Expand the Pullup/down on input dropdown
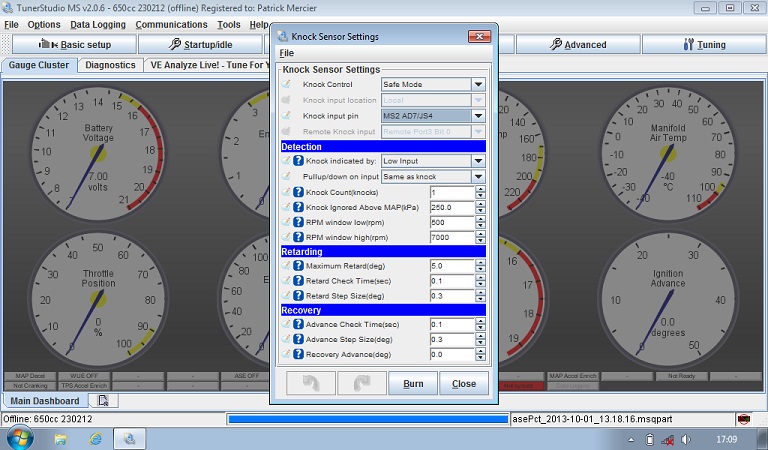768x450 pixels. tap(478, 176)
